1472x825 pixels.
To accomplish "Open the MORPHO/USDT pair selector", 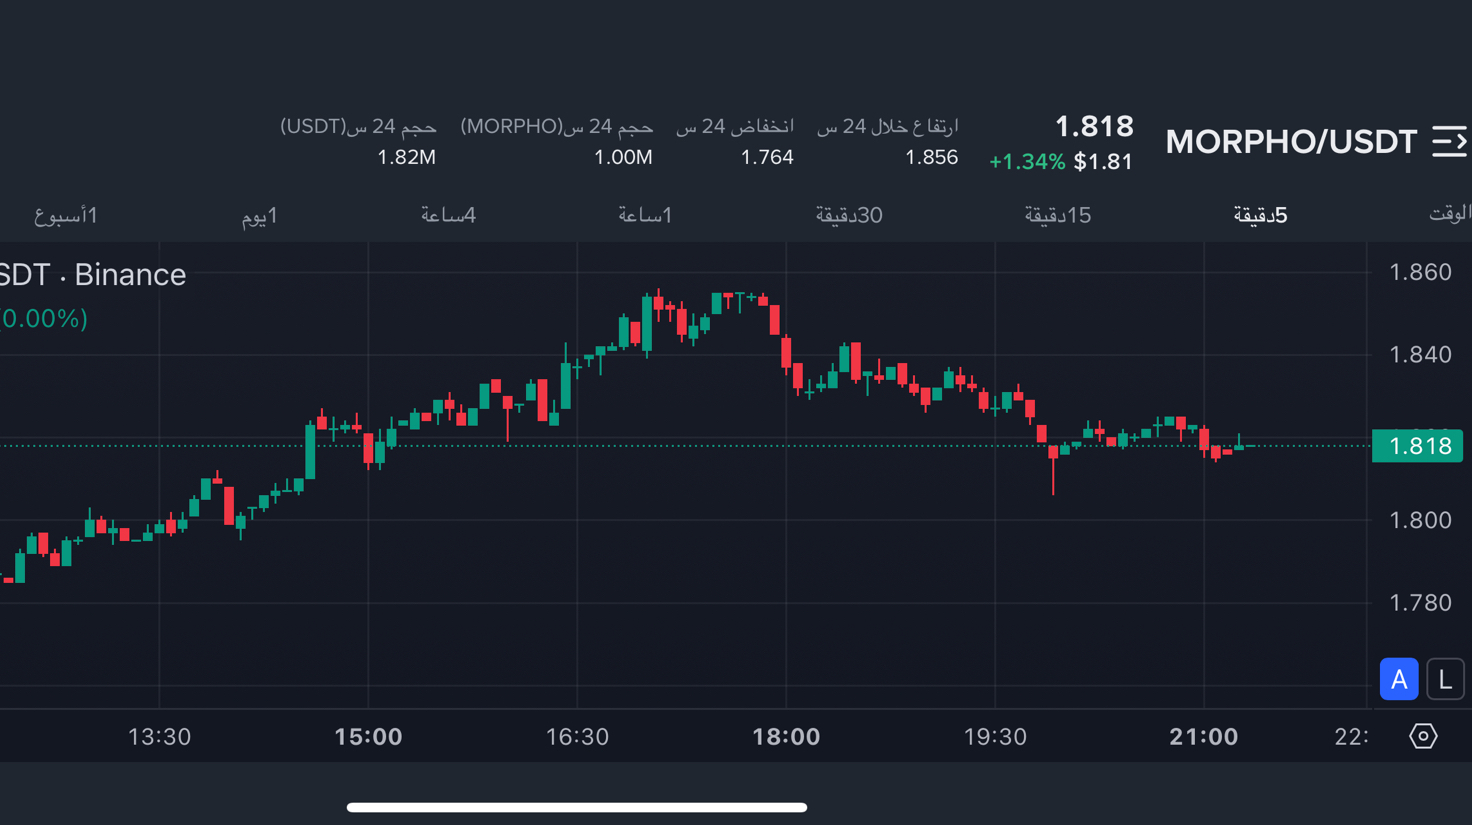I will [1291, 142].
